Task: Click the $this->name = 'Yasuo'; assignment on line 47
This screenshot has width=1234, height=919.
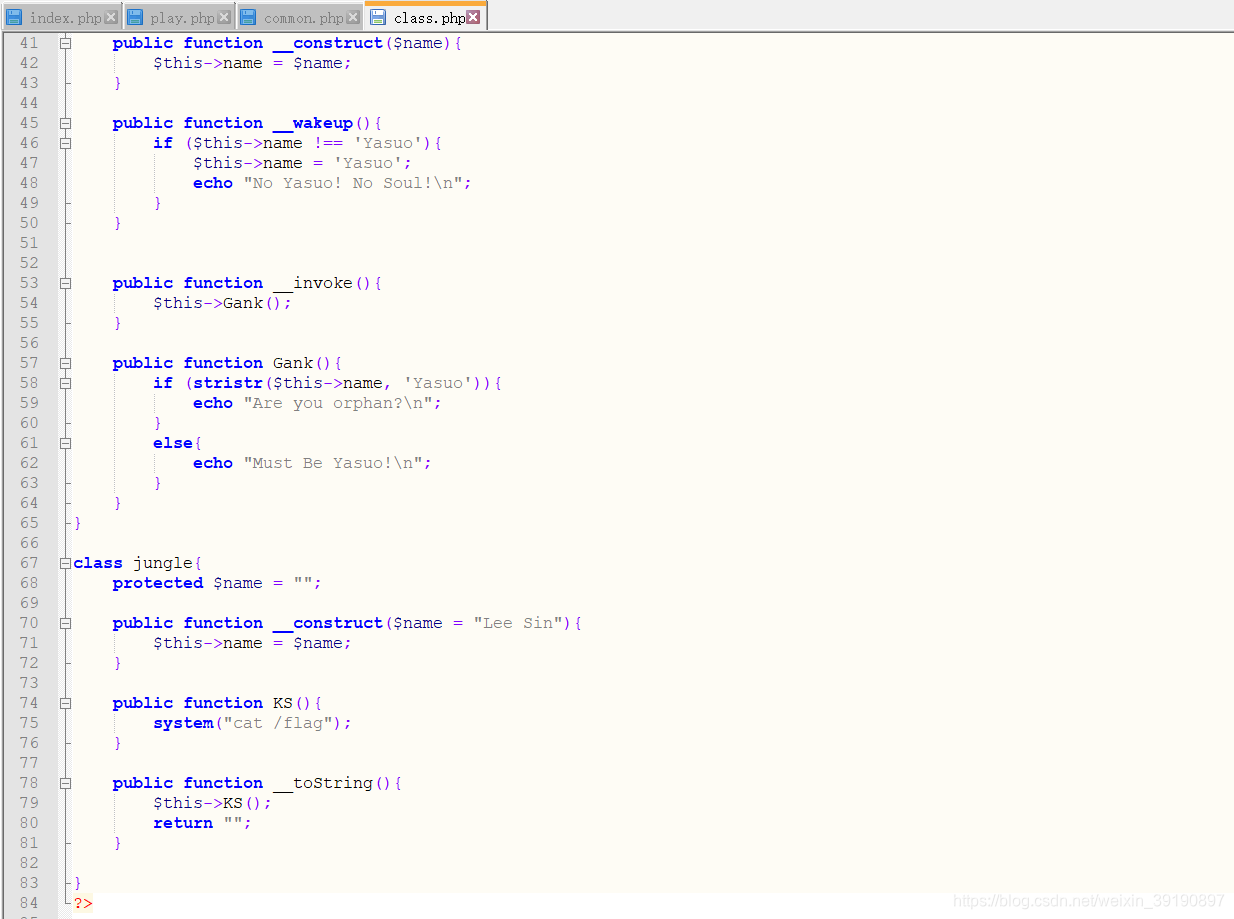Action: click(x=302, y=163)
